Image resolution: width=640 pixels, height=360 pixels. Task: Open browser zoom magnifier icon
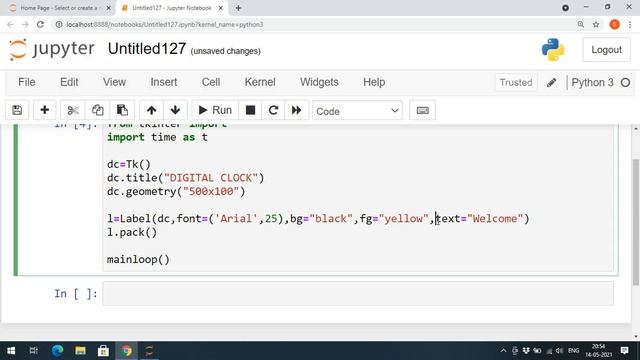[x=581, y=24]
